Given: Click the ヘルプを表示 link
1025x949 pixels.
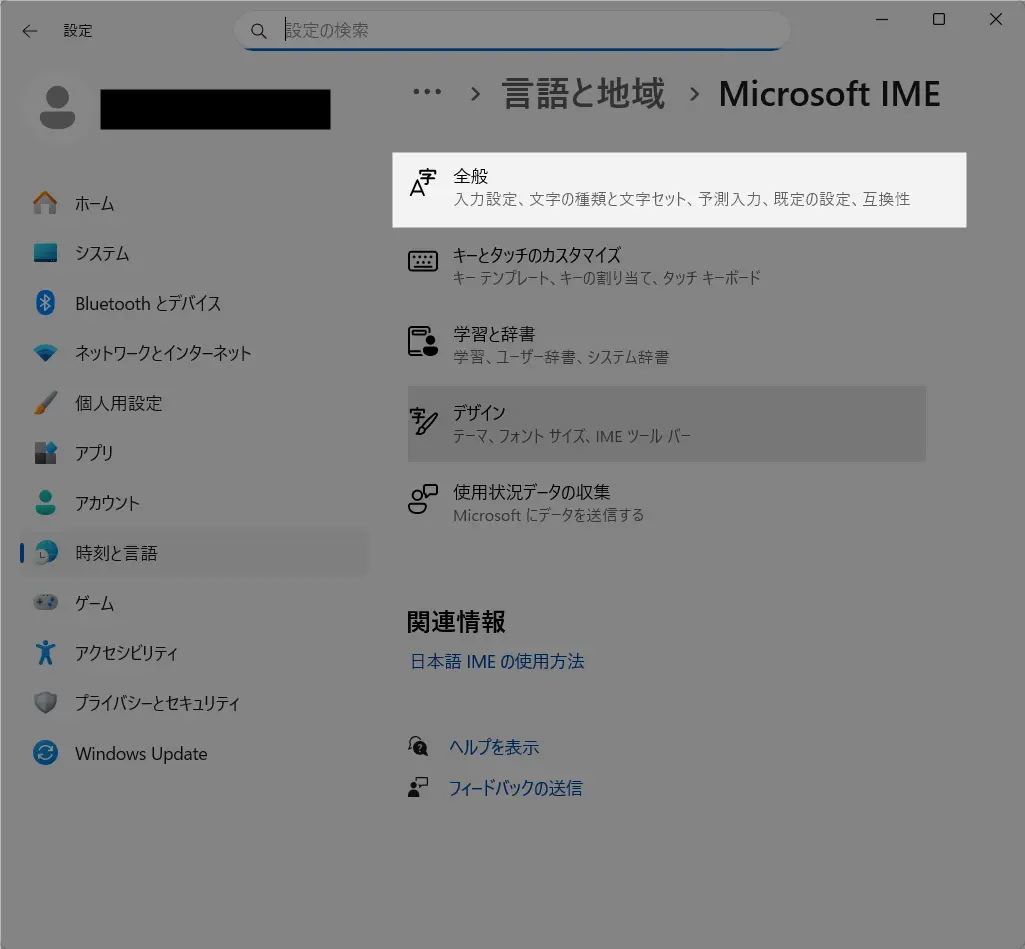Looking at the screenshot, I should point(494,747).
